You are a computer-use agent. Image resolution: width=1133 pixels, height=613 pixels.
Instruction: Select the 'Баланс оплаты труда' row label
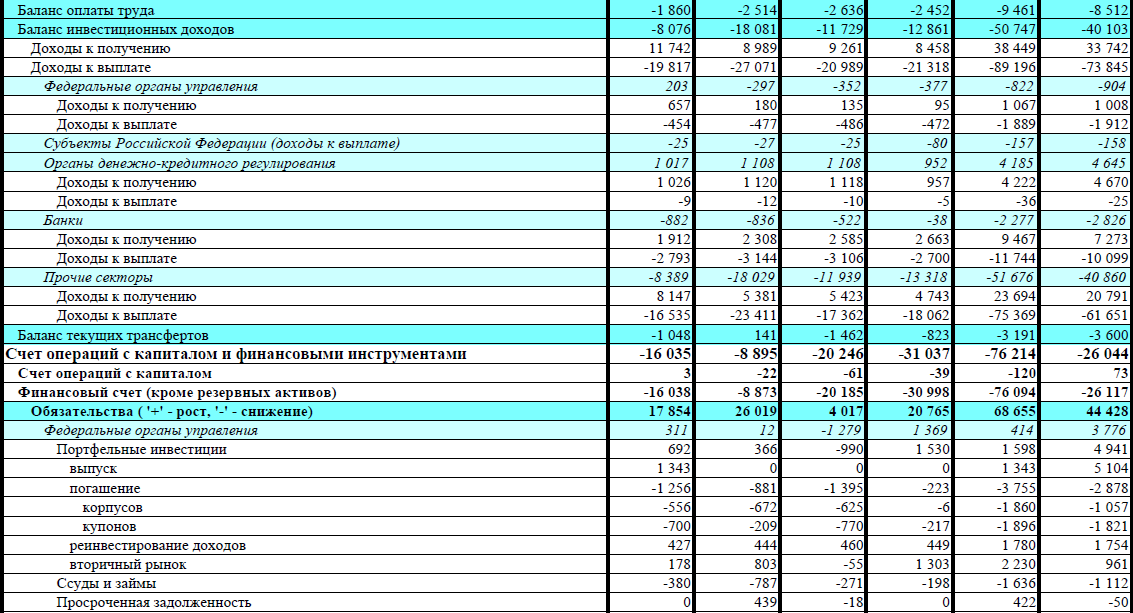(x=85, y=10)
